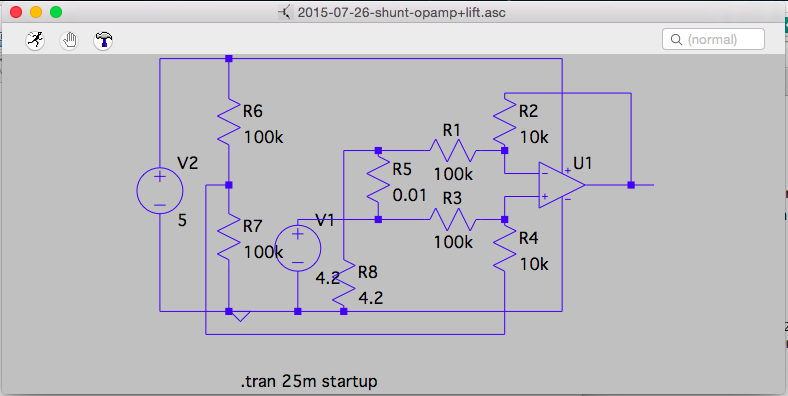Click the schematic file icon in title
788x396 pixels.
(285, 12)
